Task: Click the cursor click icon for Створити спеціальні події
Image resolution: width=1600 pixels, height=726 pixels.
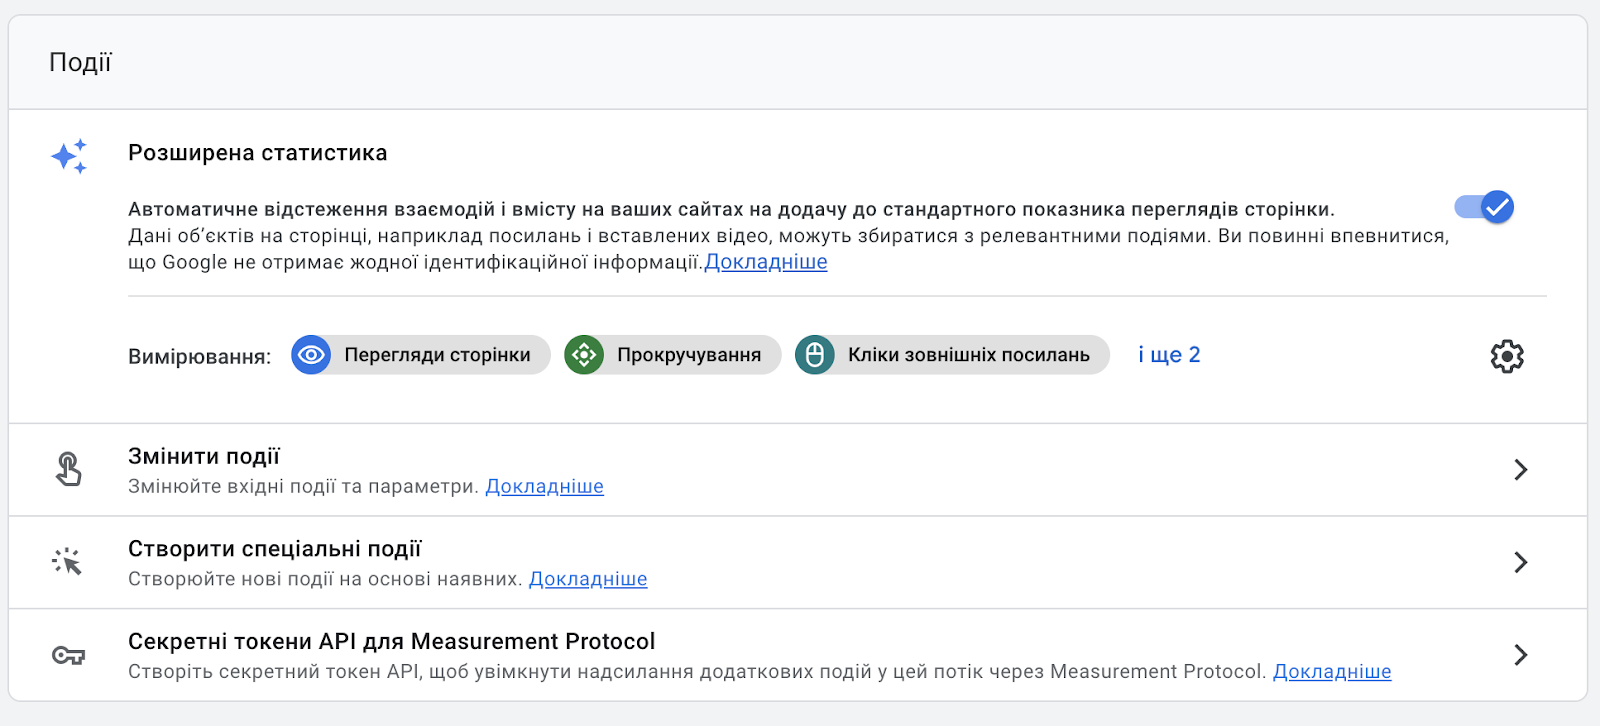Action: [x=68, y=562]
